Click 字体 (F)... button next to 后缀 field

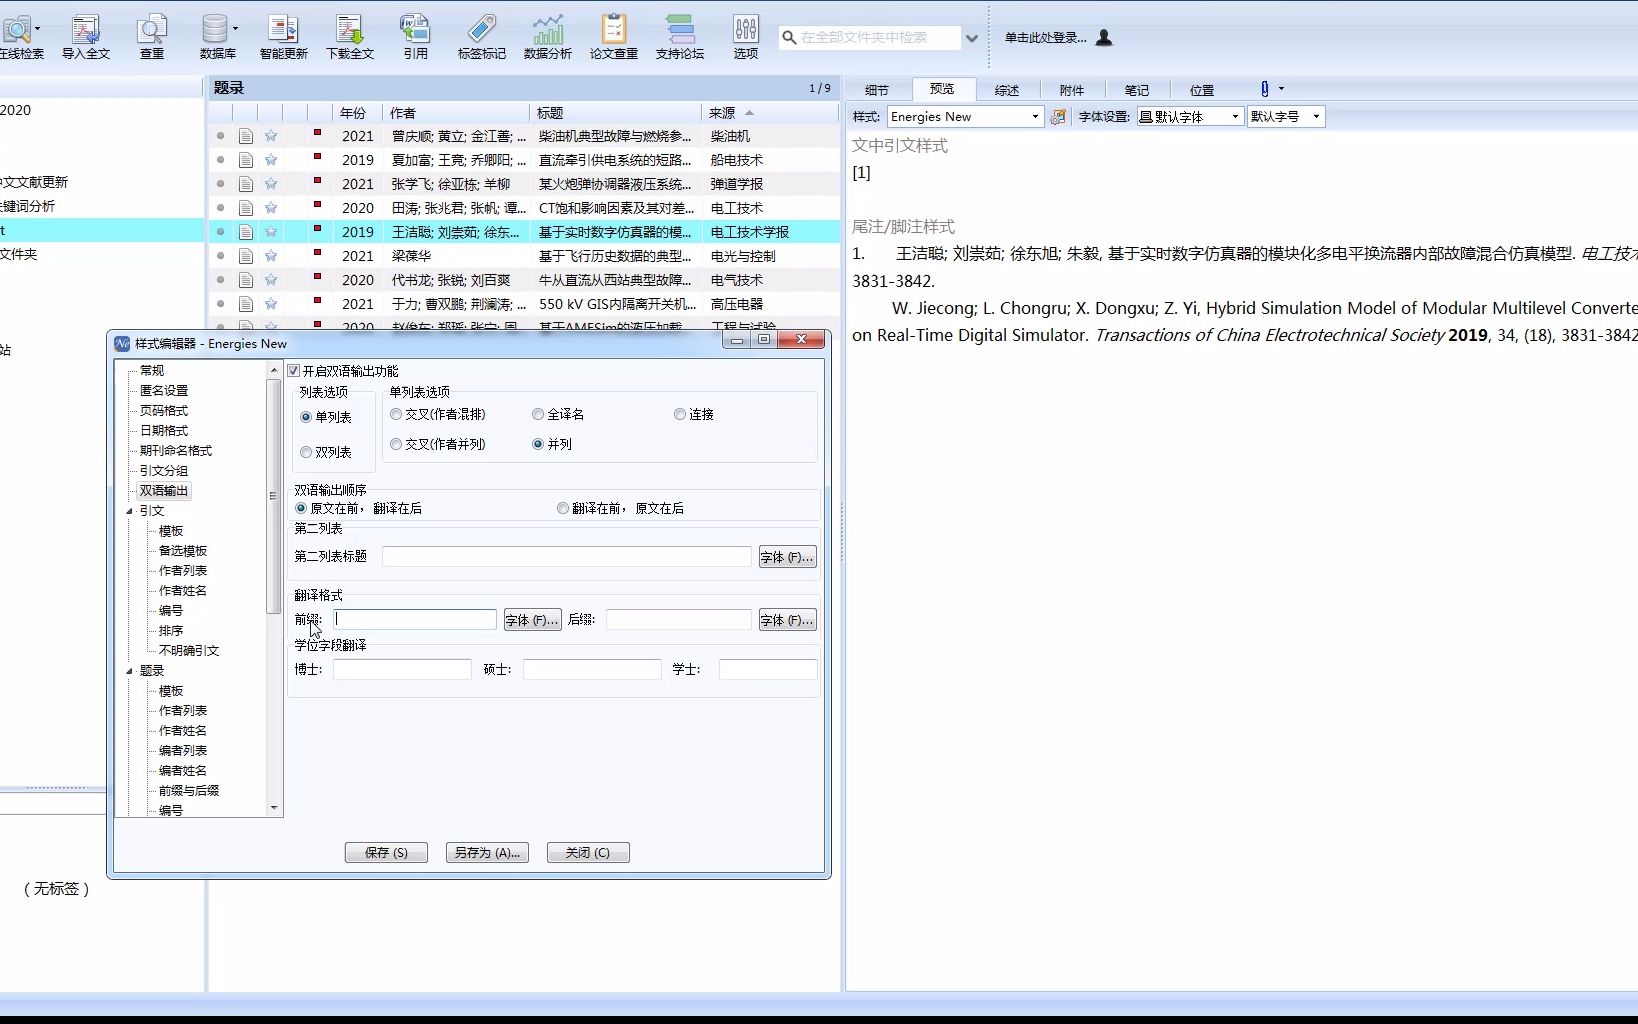[787, 621]
